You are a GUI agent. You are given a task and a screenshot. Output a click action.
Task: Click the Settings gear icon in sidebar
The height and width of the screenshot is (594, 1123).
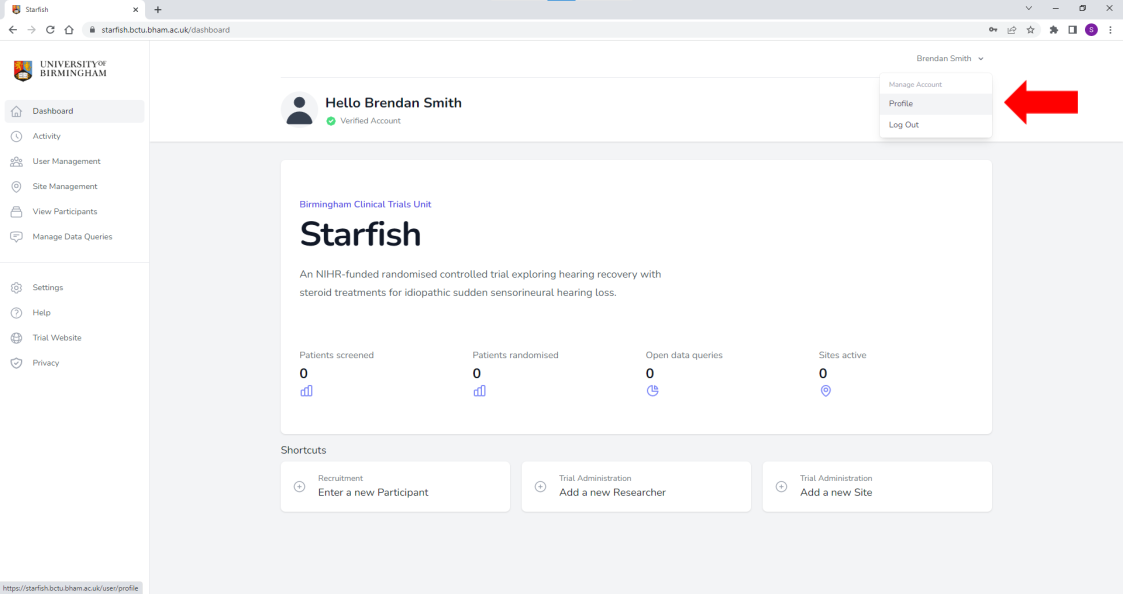click(x=16, y=287)
